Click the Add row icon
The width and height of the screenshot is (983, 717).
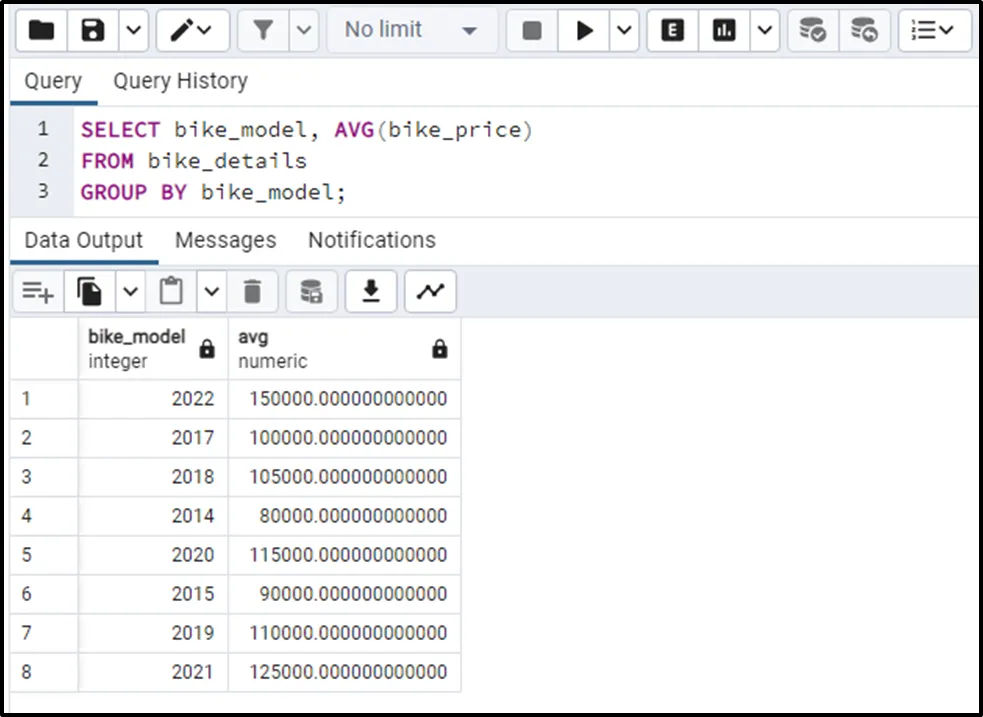click(x=38, y=291)
